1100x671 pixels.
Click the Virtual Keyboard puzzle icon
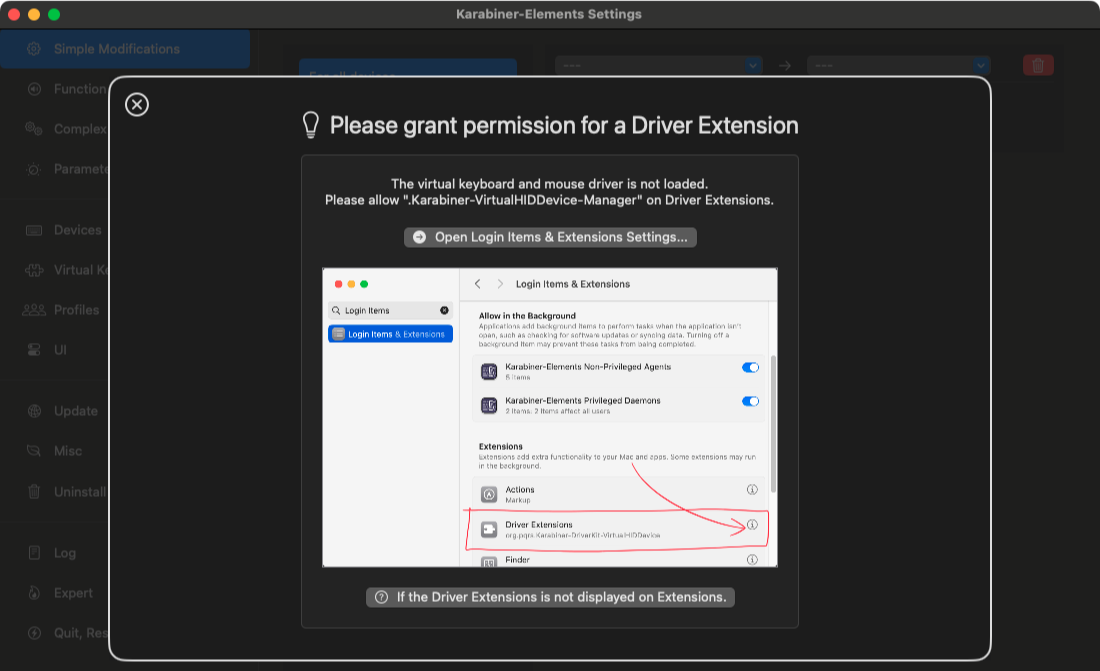pyautogui.click(x=34, y=270)
